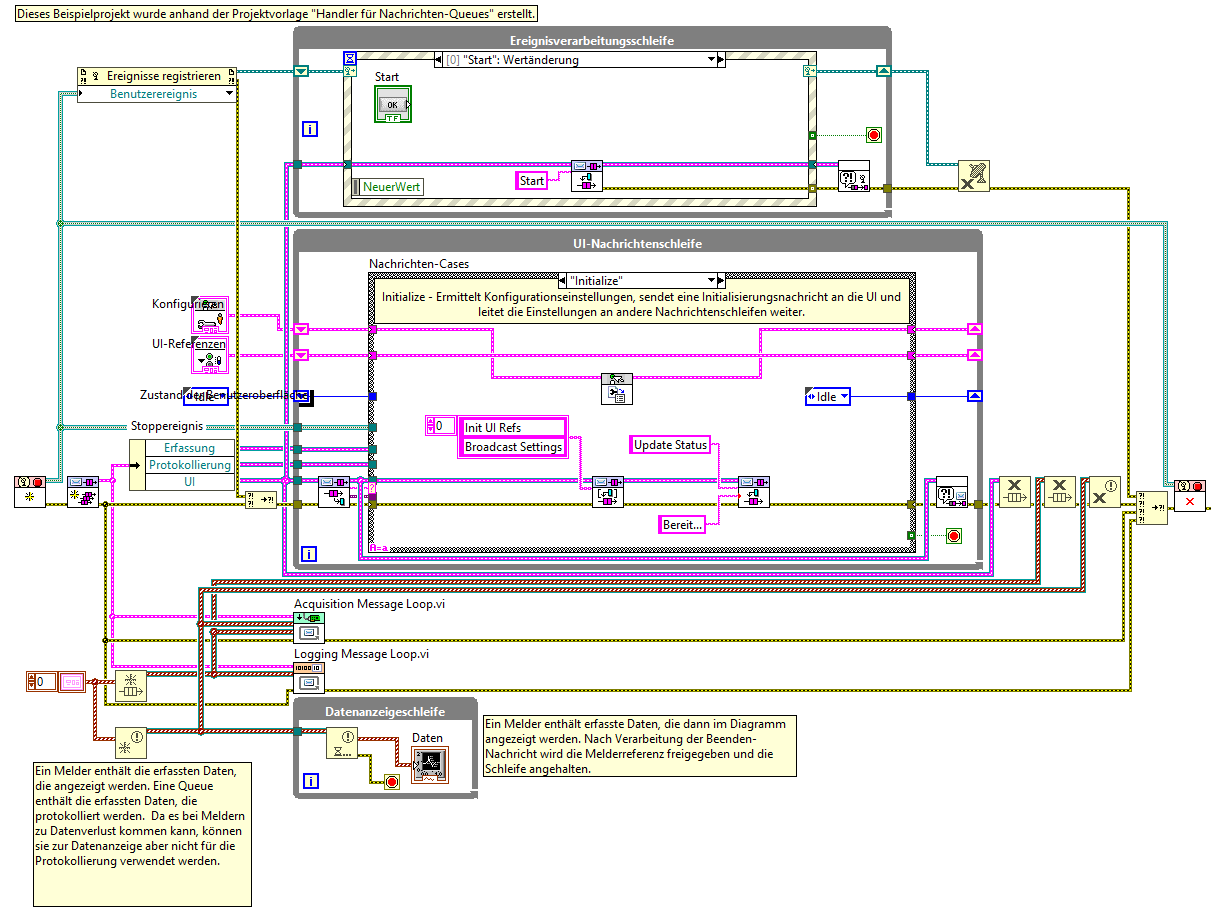
Task: Click right shift register of Idle wire
Action: [975, 396]
